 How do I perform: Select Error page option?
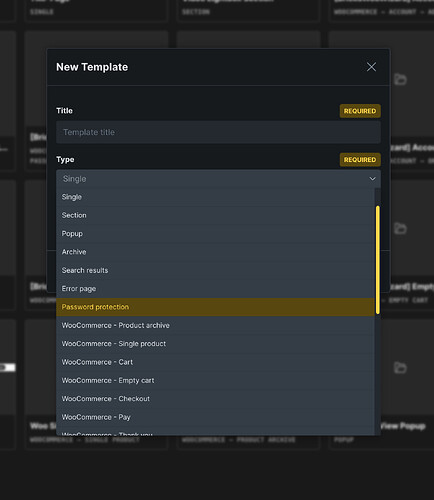click(215, 289)
